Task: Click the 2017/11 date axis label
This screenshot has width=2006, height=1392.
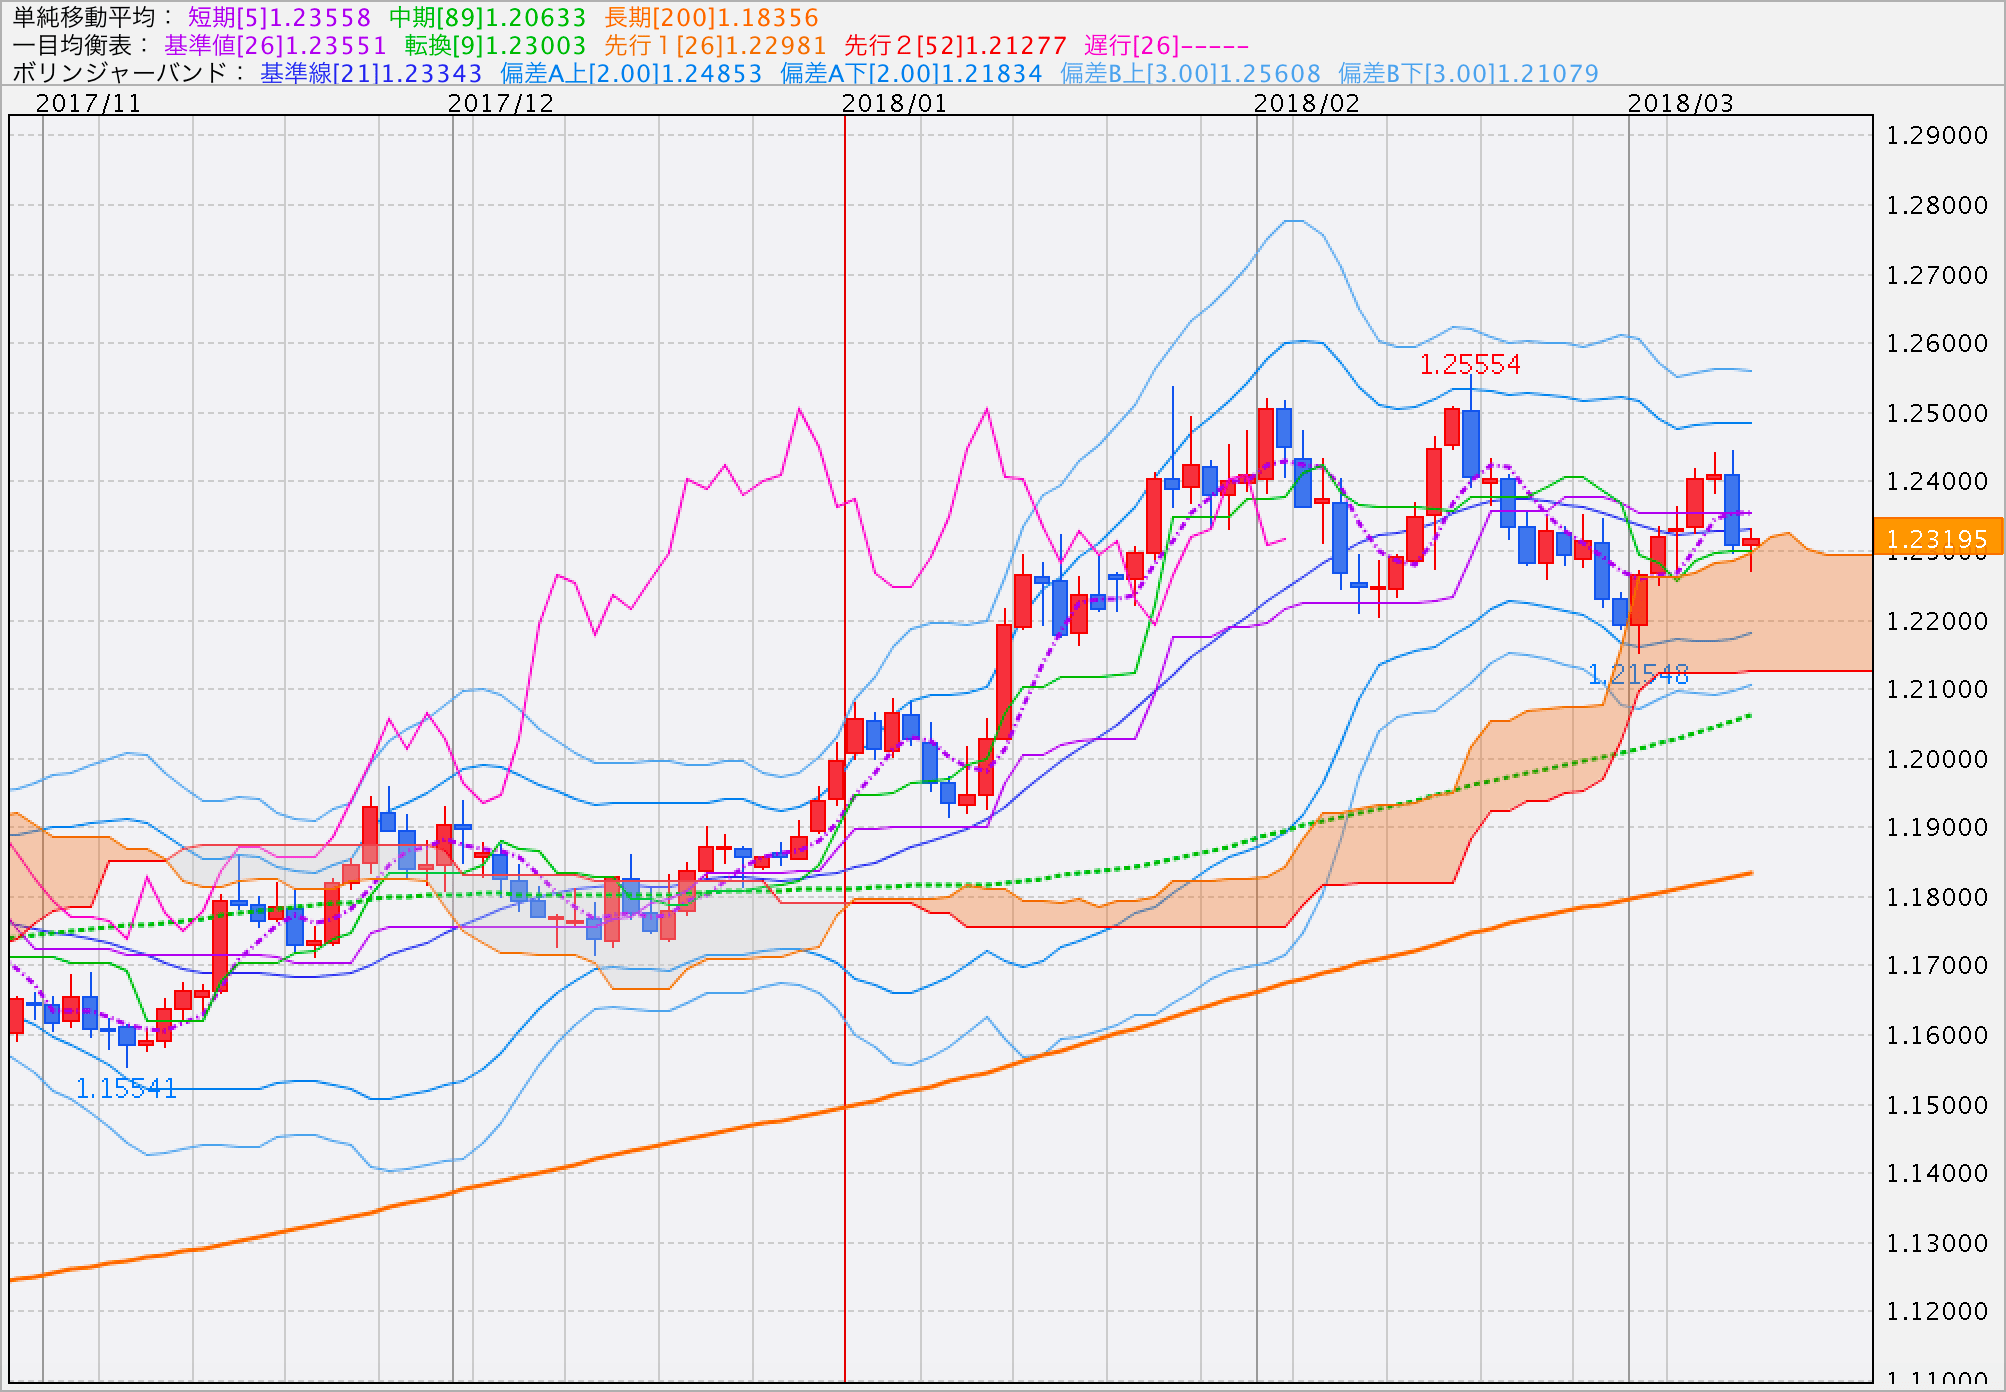Action: pos(88,103)
